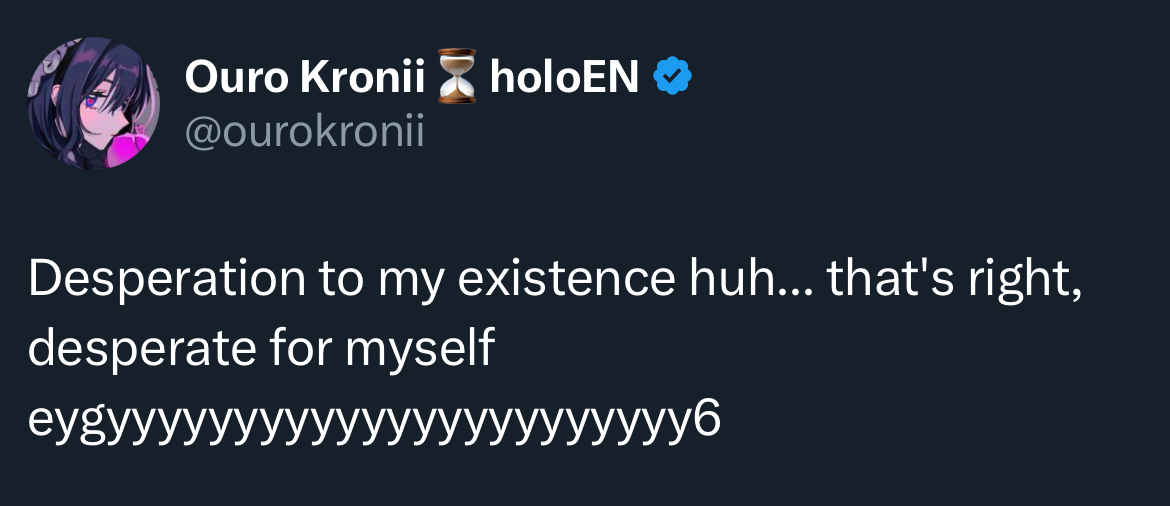1170x506 pixels.
Task: Open Ouro Kronii's profile avatar
Action: point(92,103)
